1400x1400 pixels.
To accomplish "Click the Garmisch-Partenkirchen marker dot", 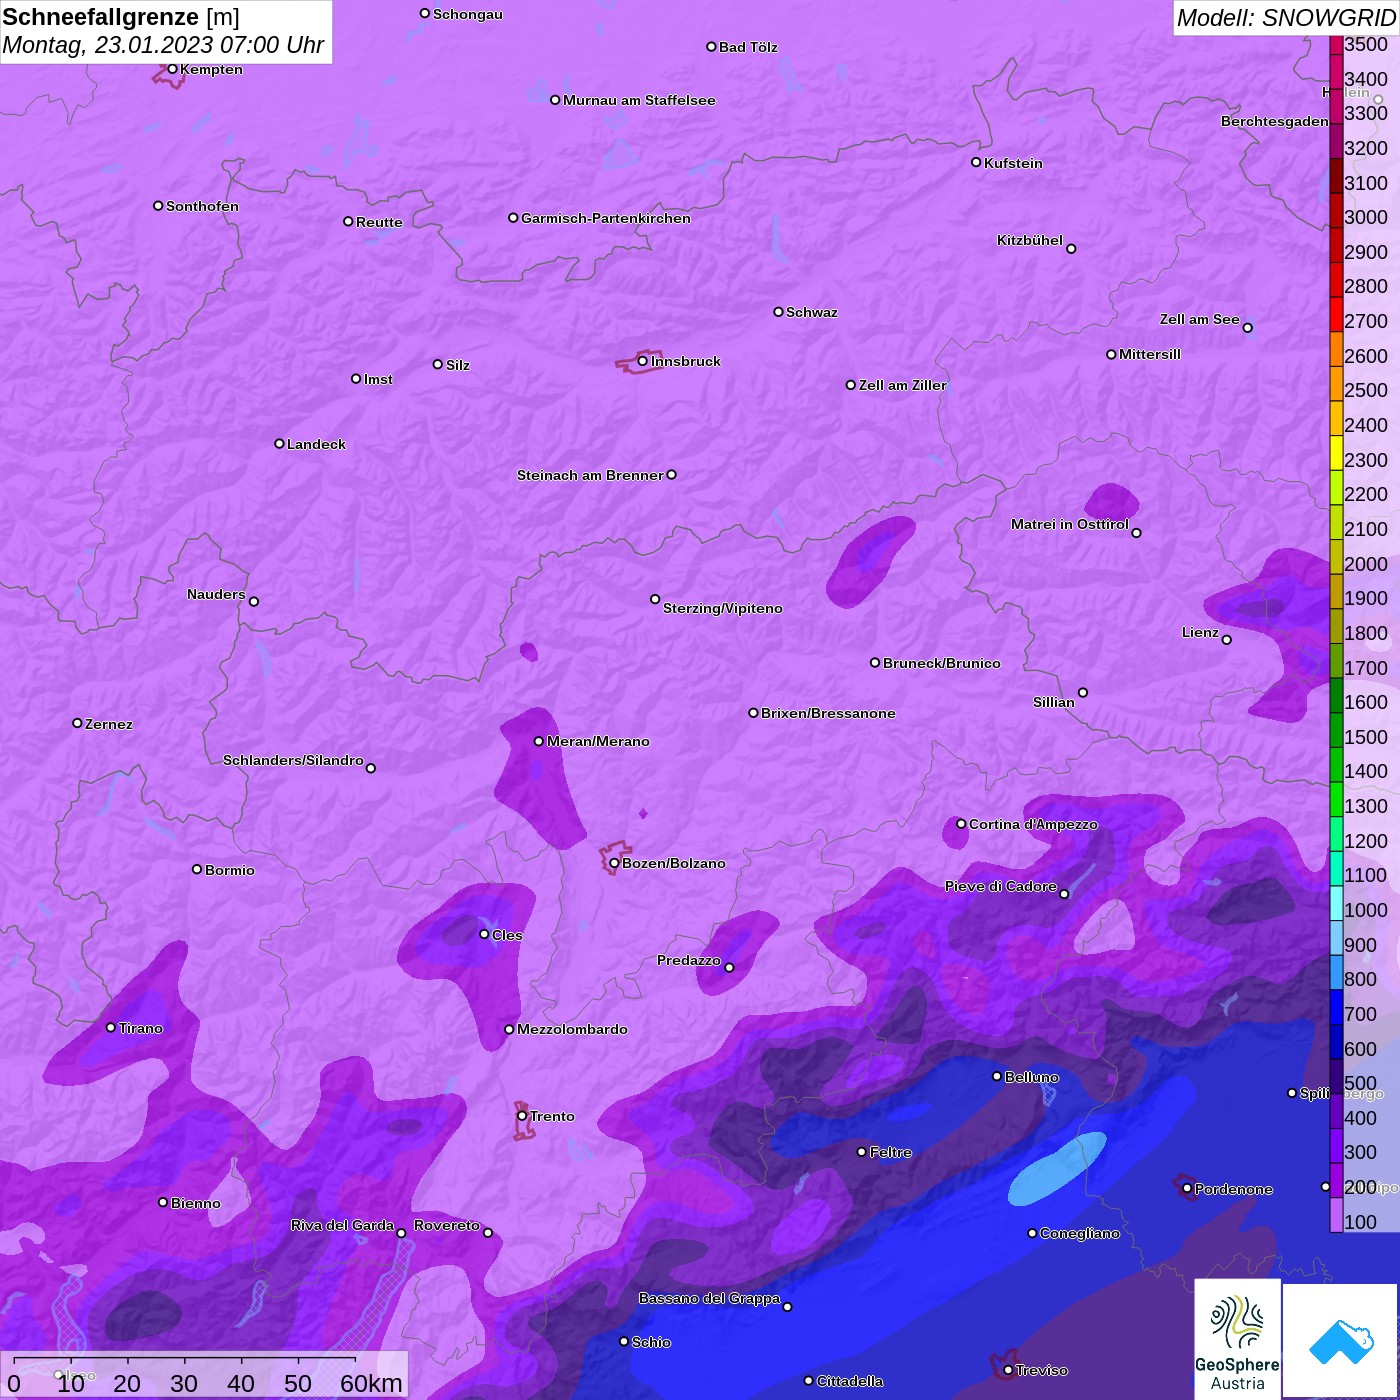I will (x=513, y=217).
